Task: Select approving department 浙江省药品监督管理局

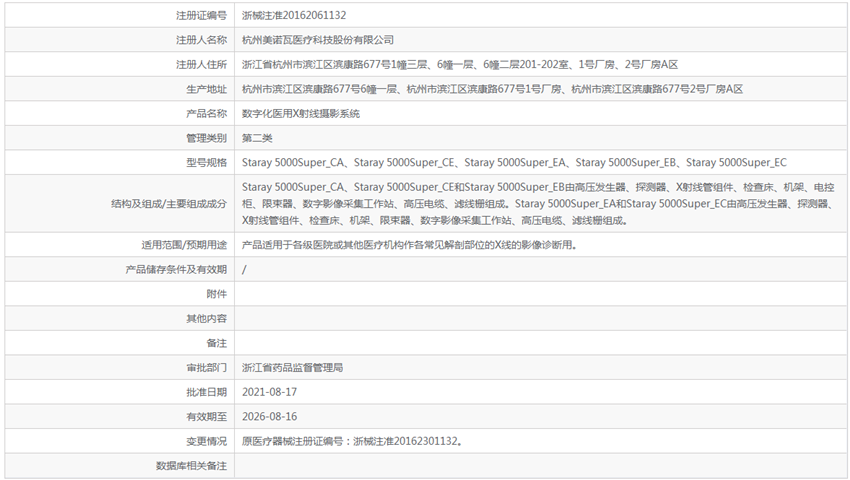Action: pyautogui.click(x=292, y=368)
